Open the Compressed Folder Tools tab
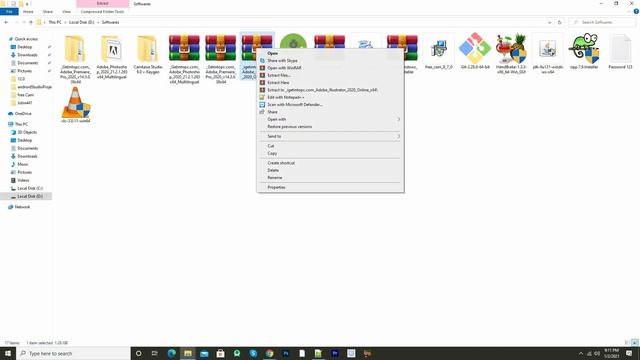Screen dimensions: 640x360 click(x=102, y=11)
